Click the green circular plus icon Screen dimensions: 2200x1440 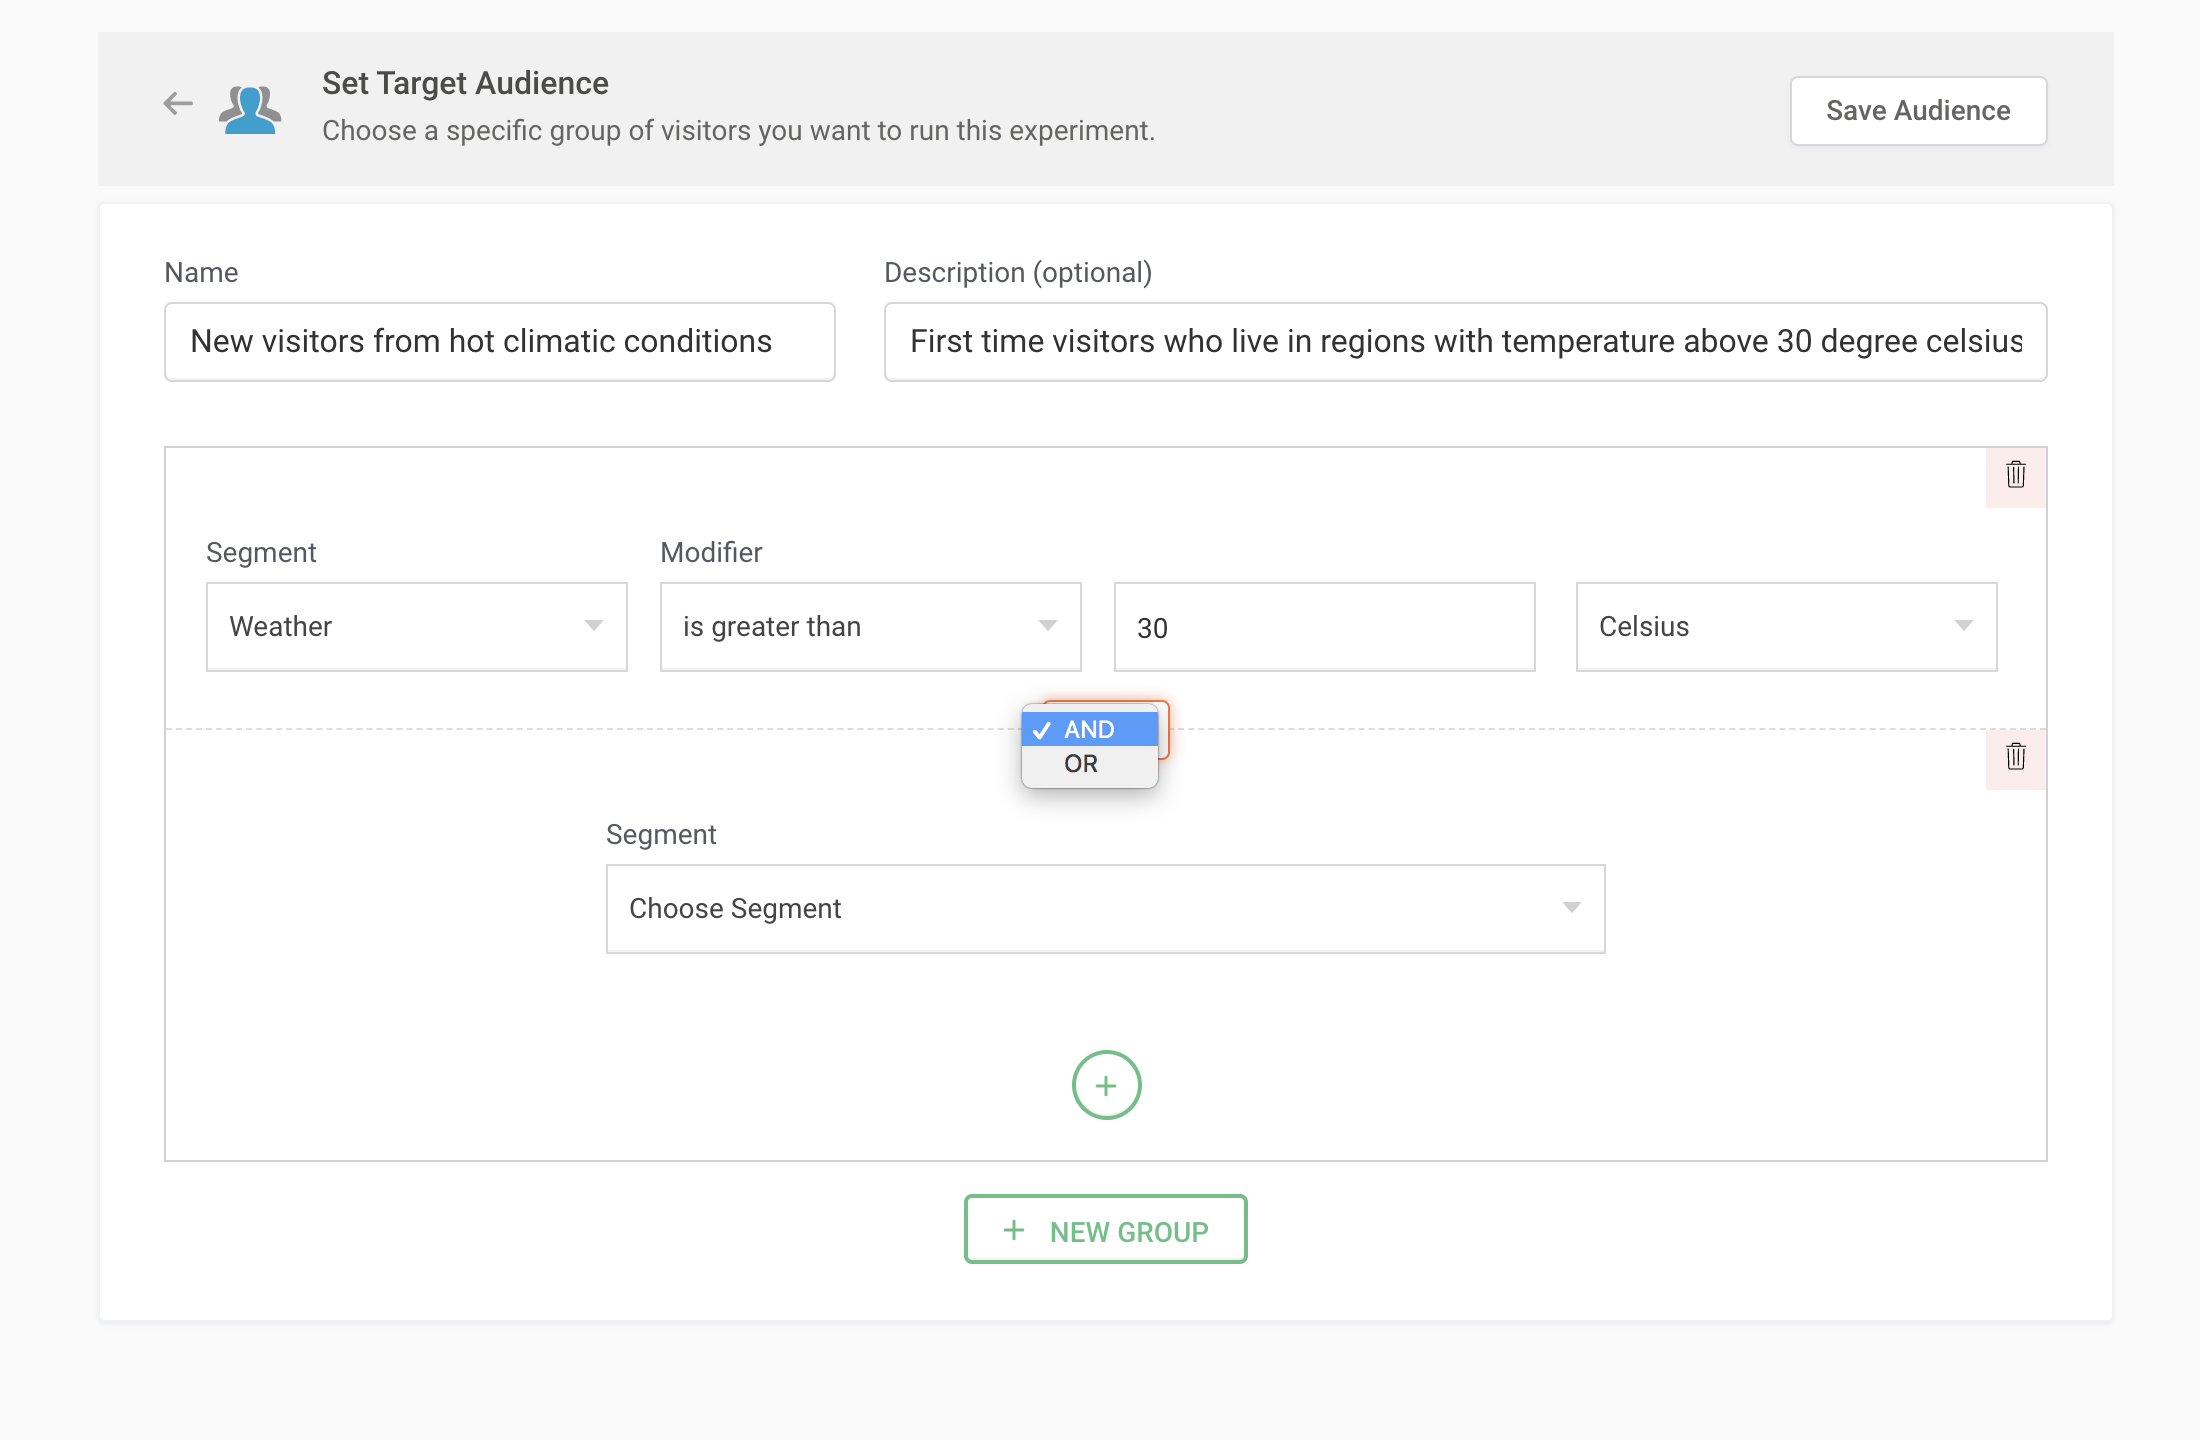tap(1106, 1085)
